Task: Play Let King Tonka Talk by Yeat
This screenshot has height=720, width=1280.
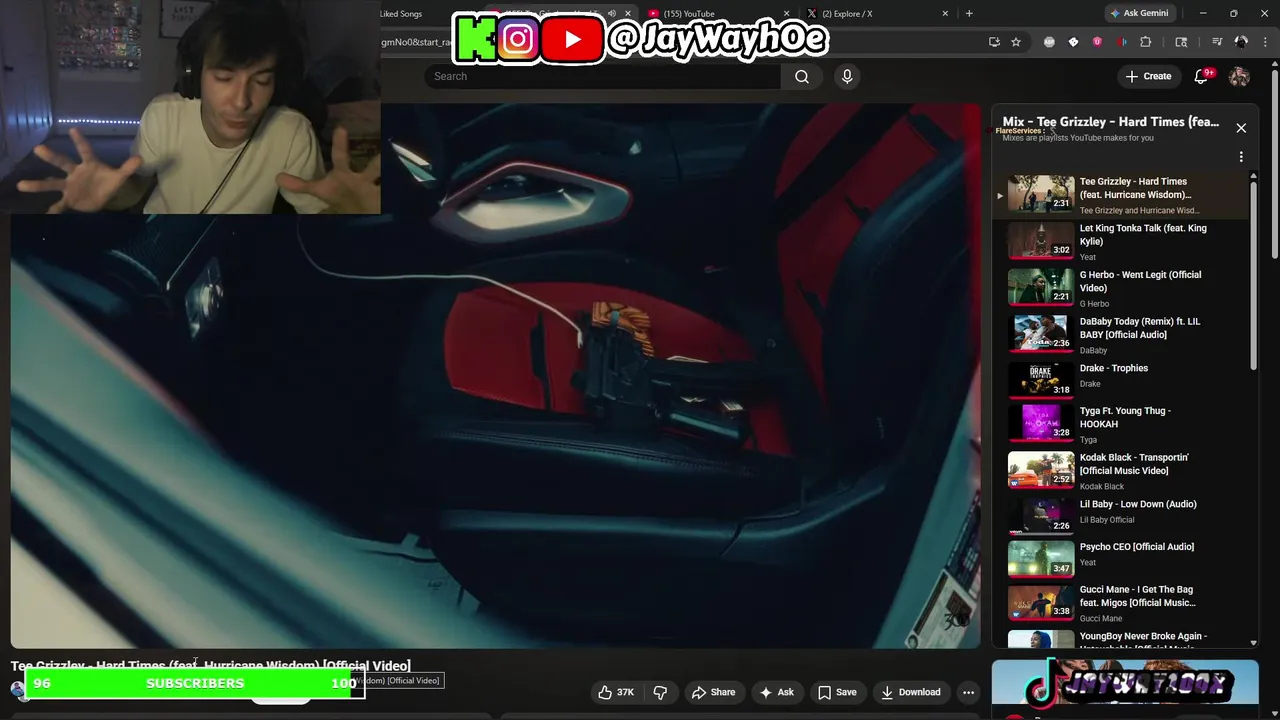Action: click(1120, 241)
